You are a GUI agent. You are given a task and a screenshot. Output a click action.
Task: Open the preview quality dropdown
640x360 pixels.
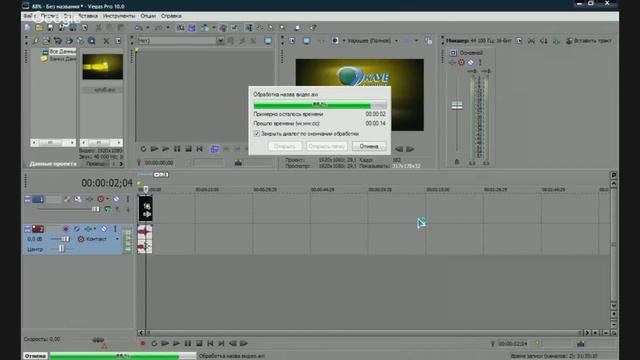coord(396,41)
